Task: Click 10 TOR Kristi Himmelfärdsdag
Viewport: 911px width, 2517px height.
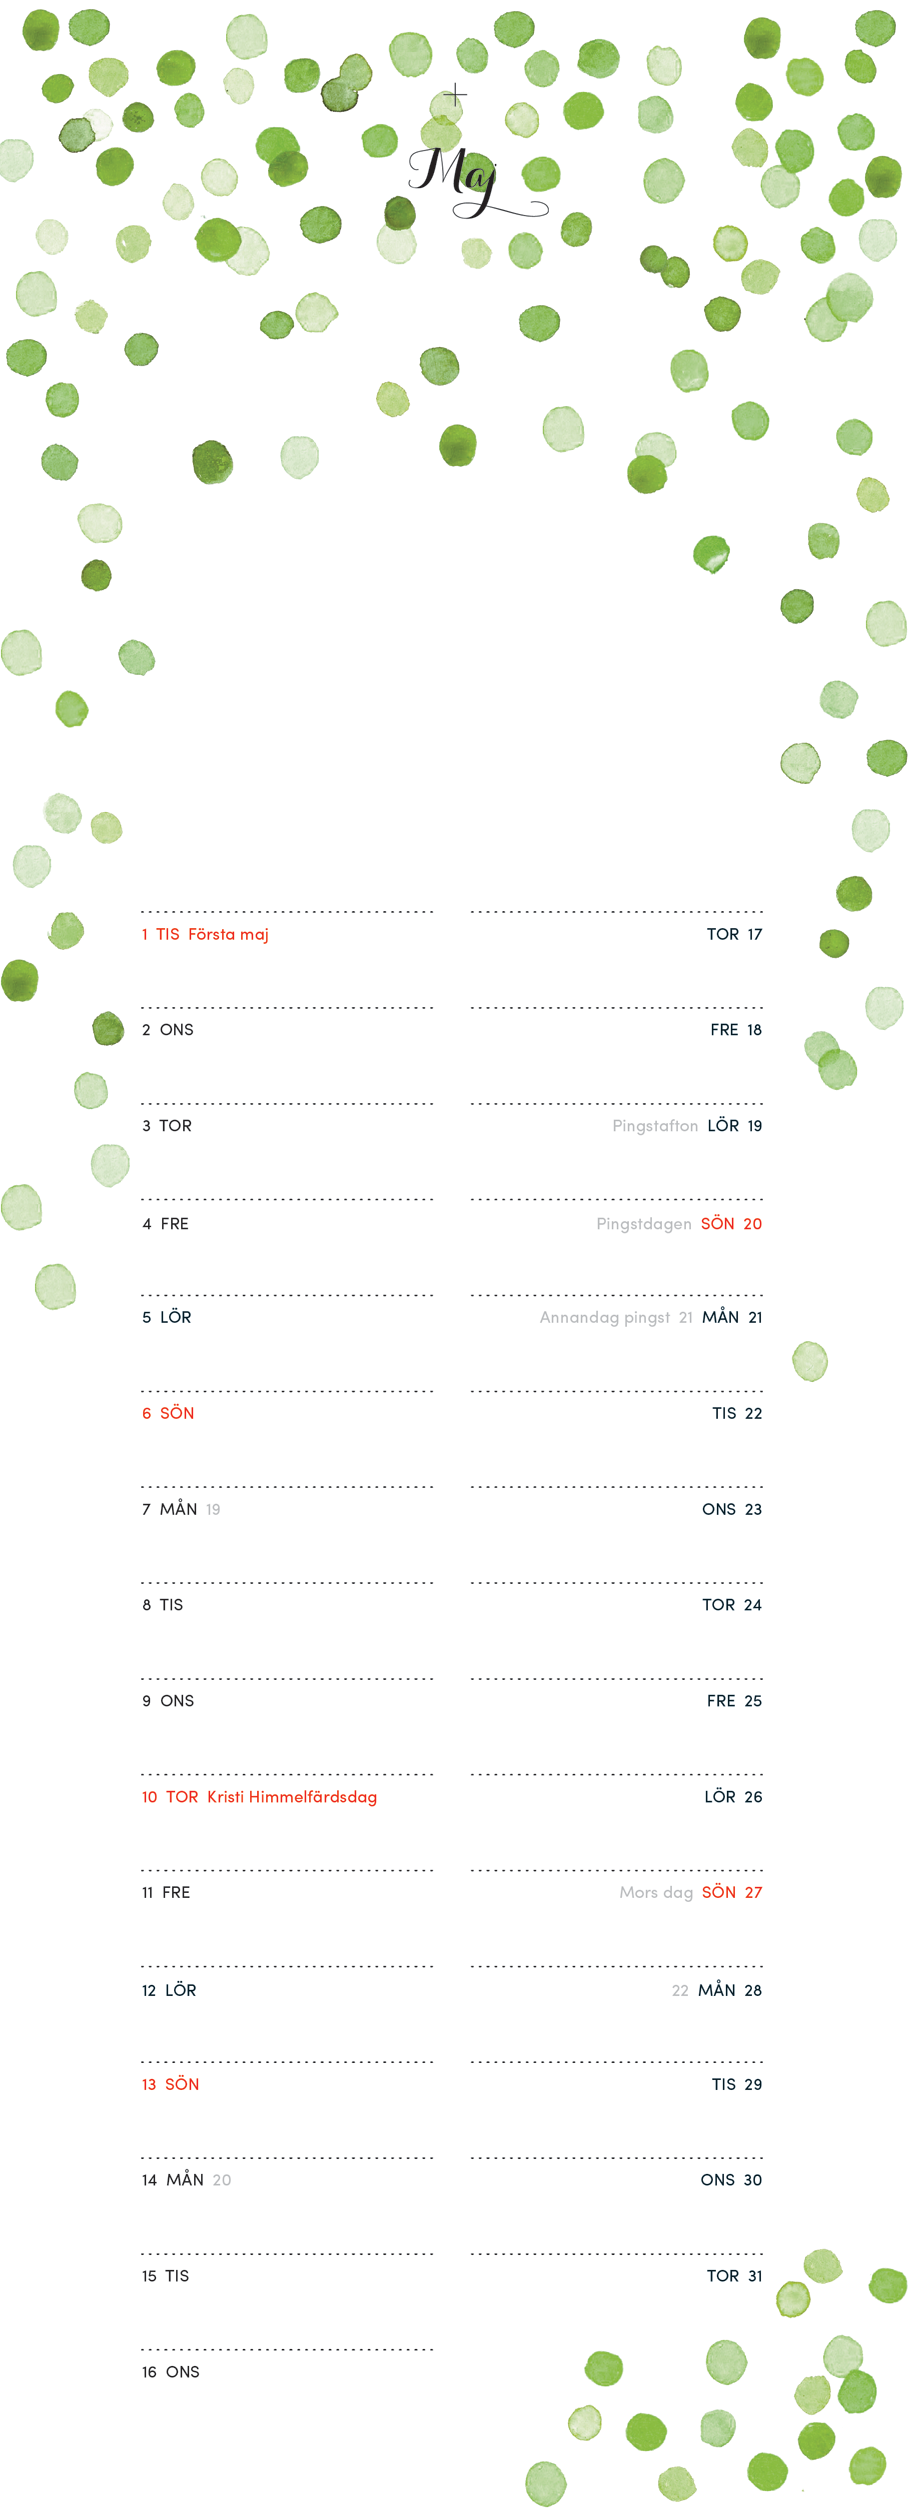Action: (260, 1797)
